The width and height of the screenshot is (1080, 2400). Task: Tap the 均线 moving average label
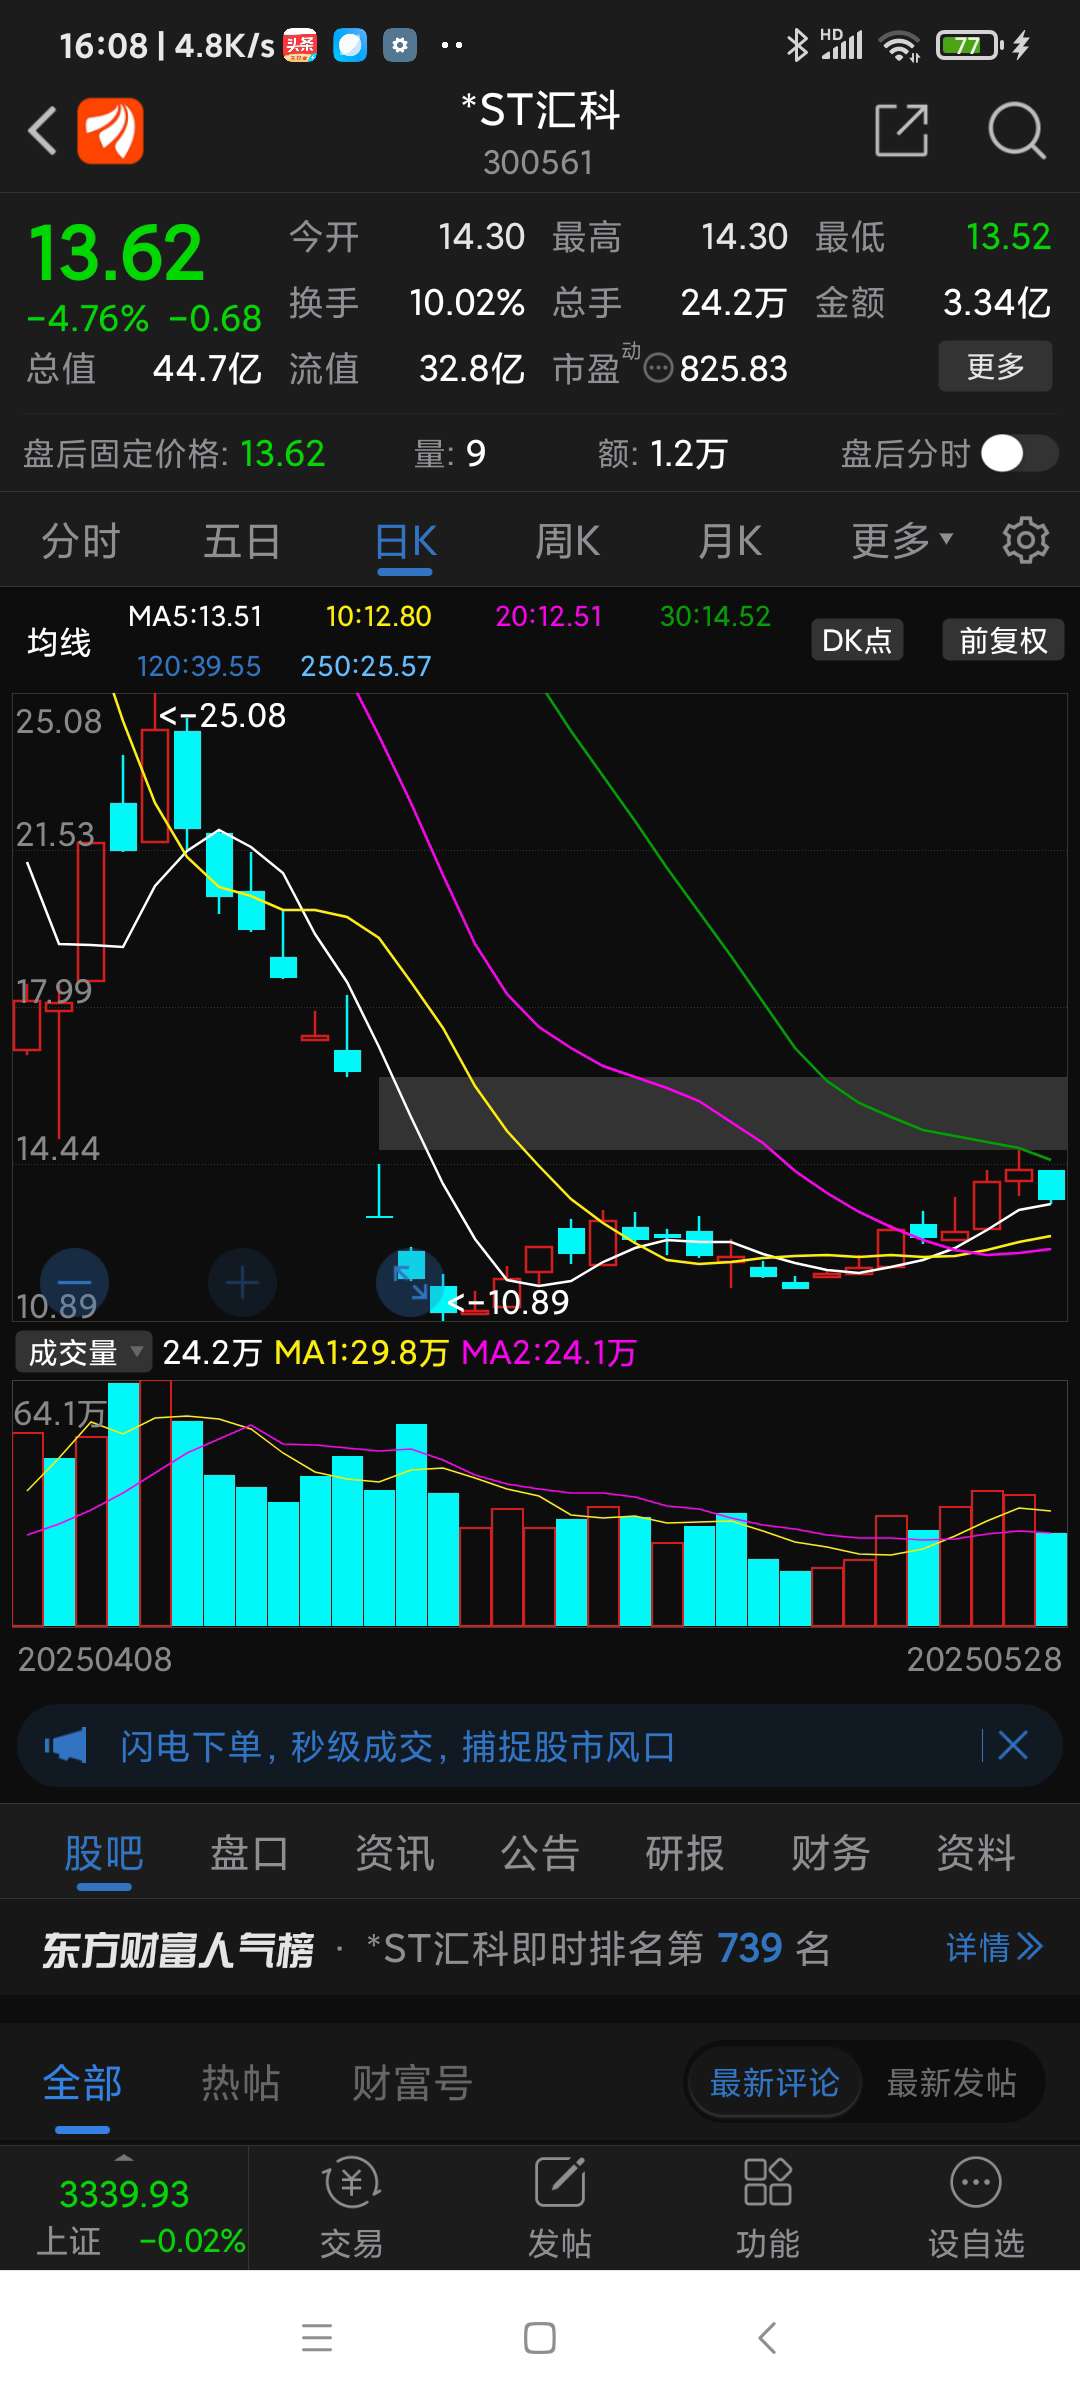(x=59, y=641)
